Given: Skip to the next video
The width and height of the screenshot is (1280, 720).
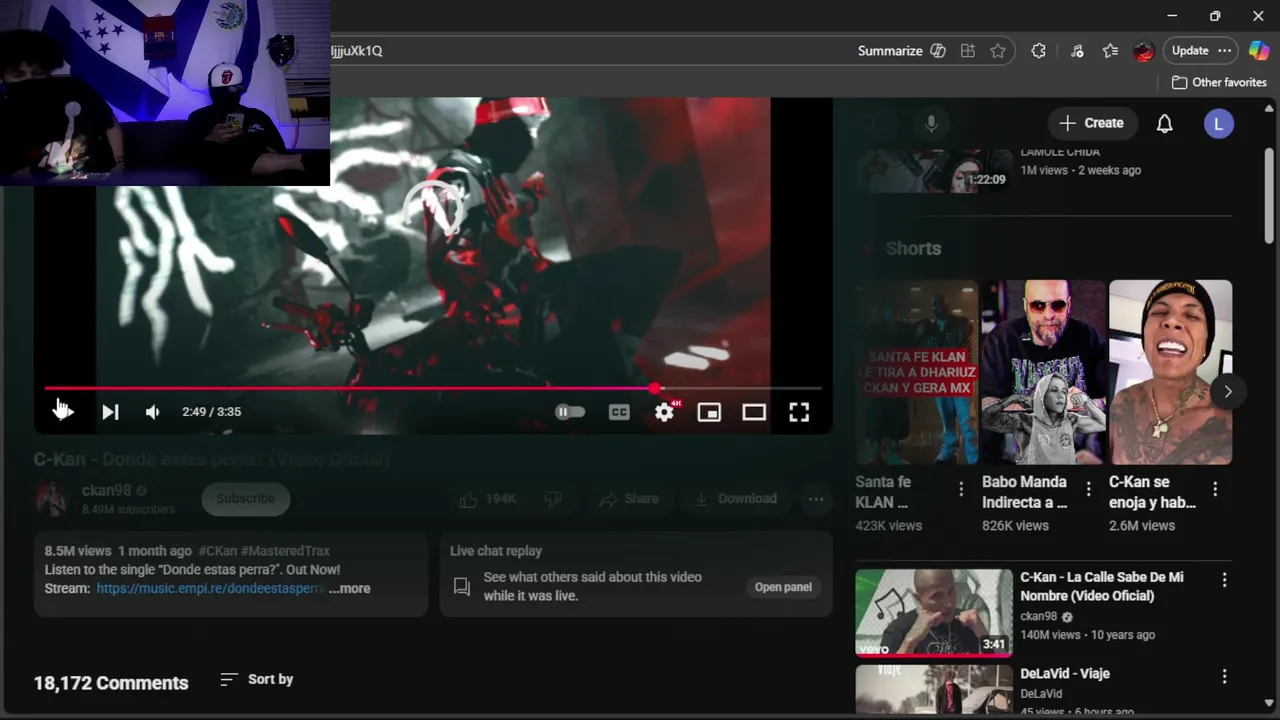Looking at the screenshot, I should [x=110, y=412].
